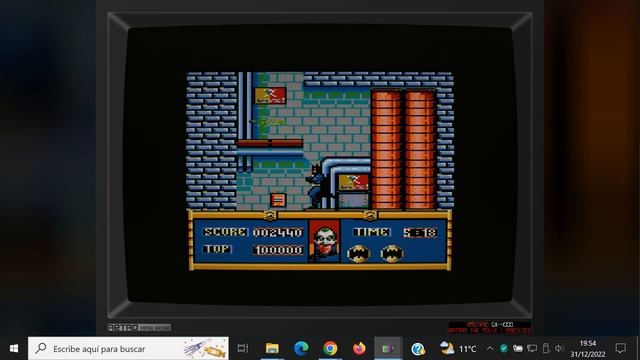640x360 pixels.
Task: Open the Windows Start menu
Action: pyautogui.click(x=13, y=349)
